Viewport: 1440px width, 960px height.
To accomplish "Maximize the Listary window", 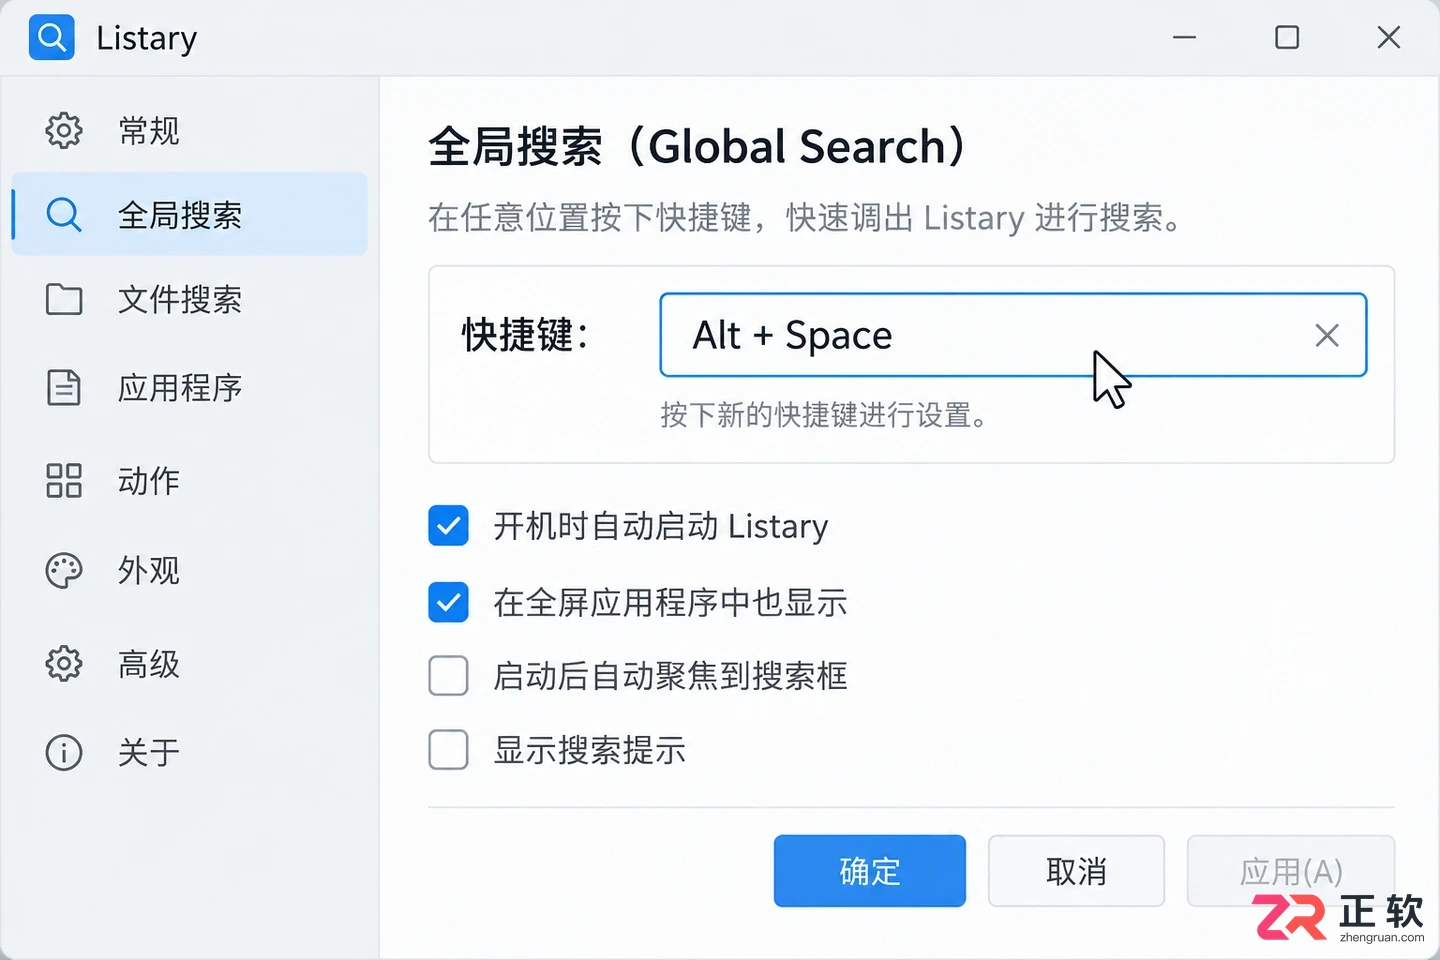I will coord(1287,38).
